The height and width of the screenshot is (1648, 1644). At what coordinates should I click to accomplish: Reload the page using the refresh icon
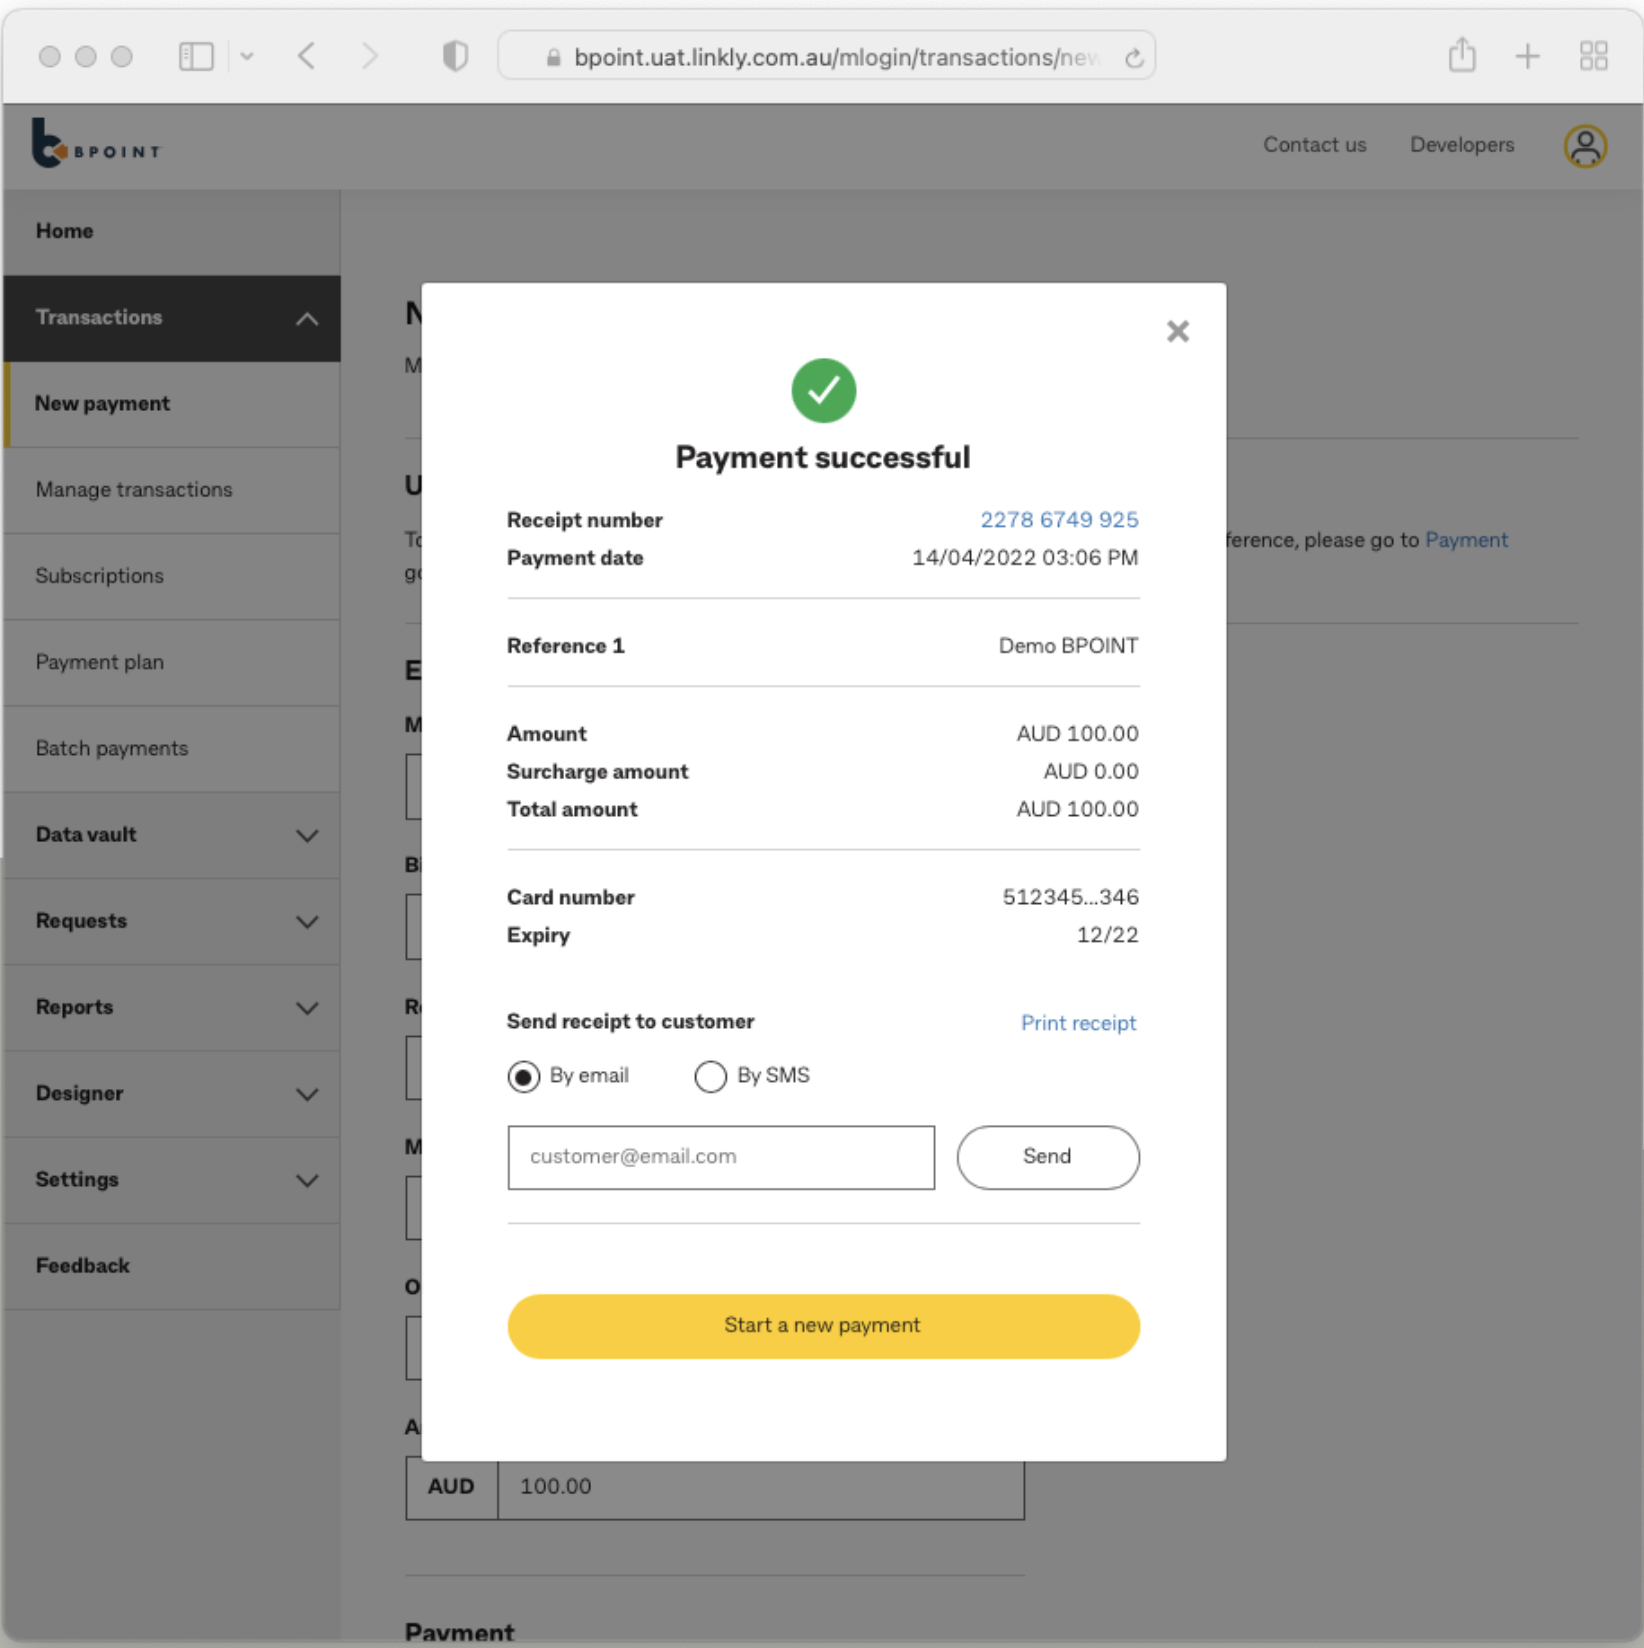1133,57
